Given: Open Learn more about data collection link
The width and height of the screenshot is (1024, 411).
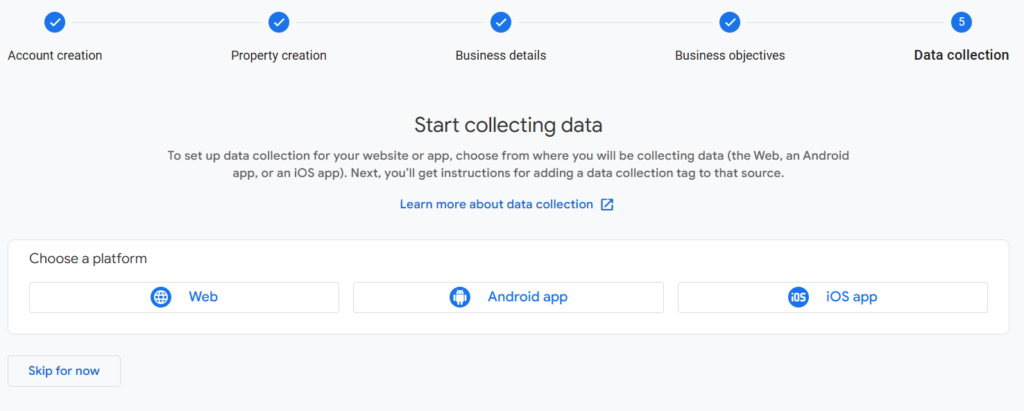Looking at the screenshot, I should point(496,205).
